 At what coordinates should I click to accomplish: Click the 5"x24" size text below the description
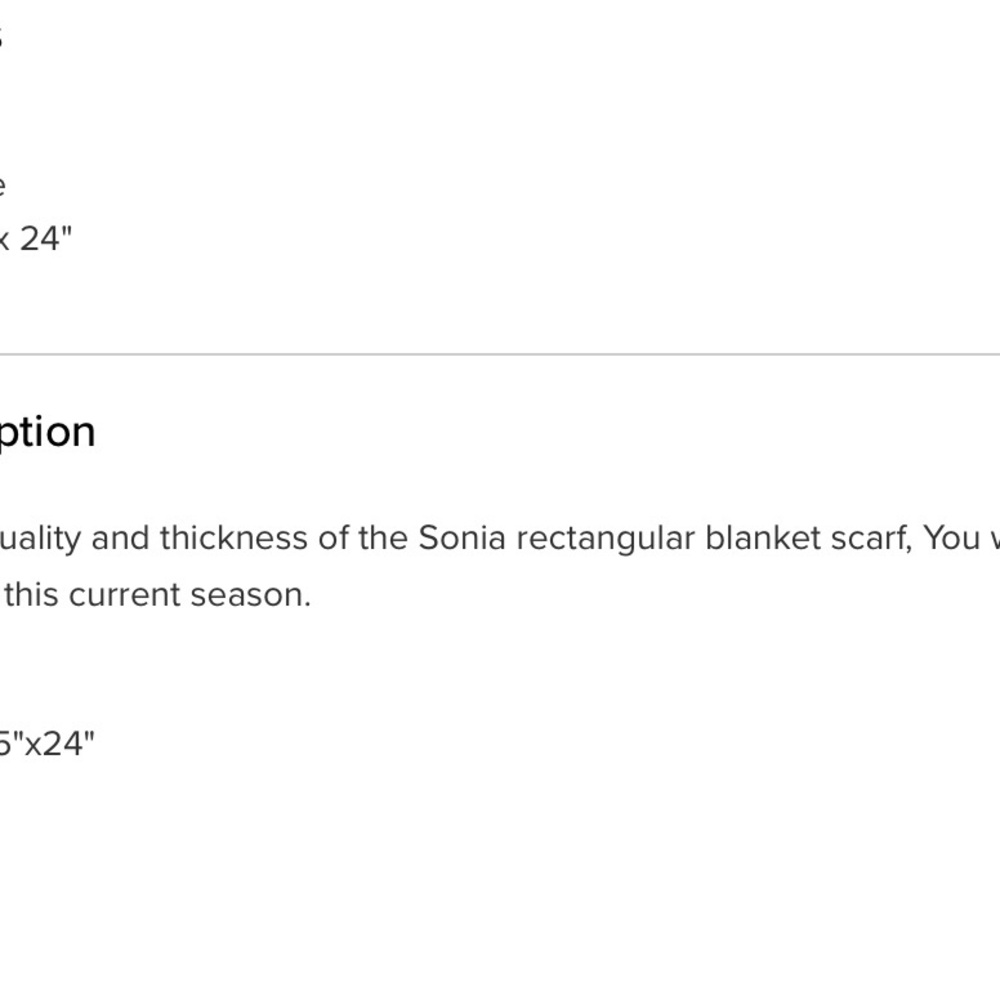[46, 744]
